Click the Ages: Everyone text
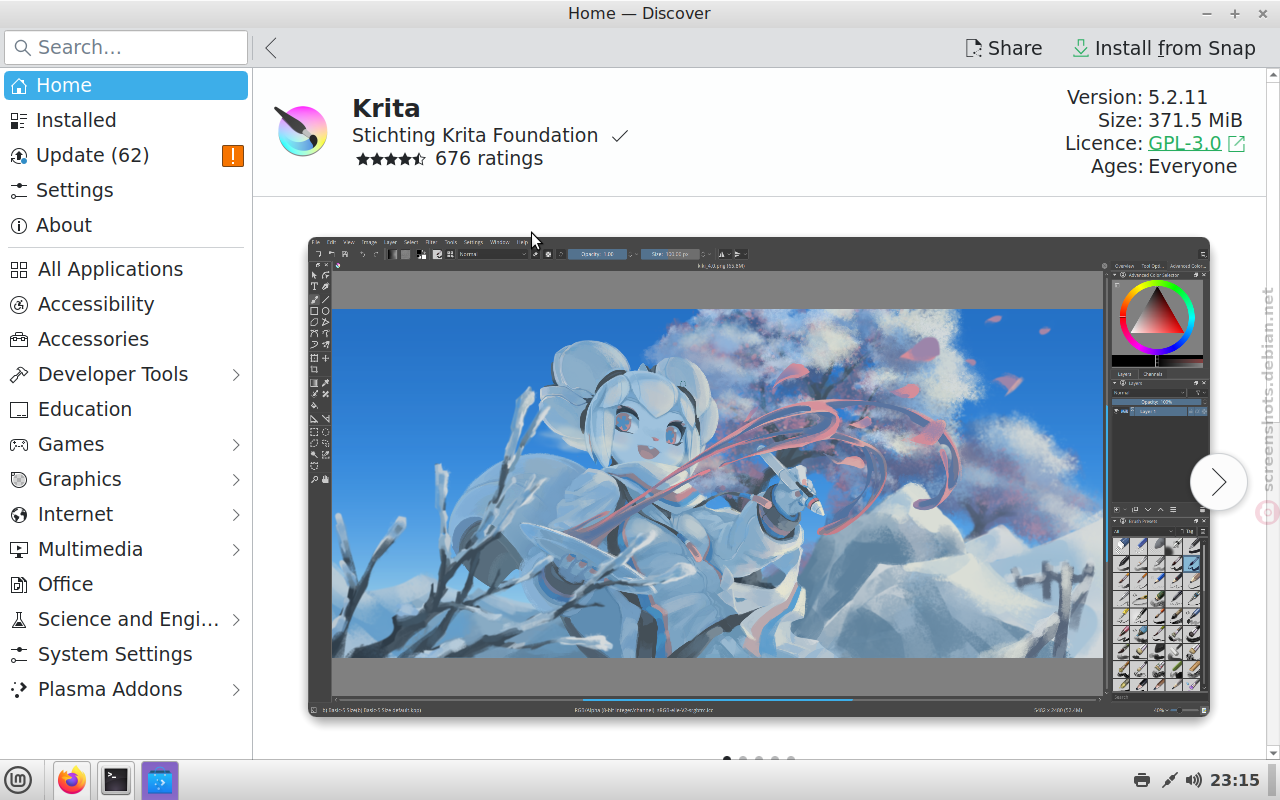The image size is (1280, 800). (x=1164, y=166)
